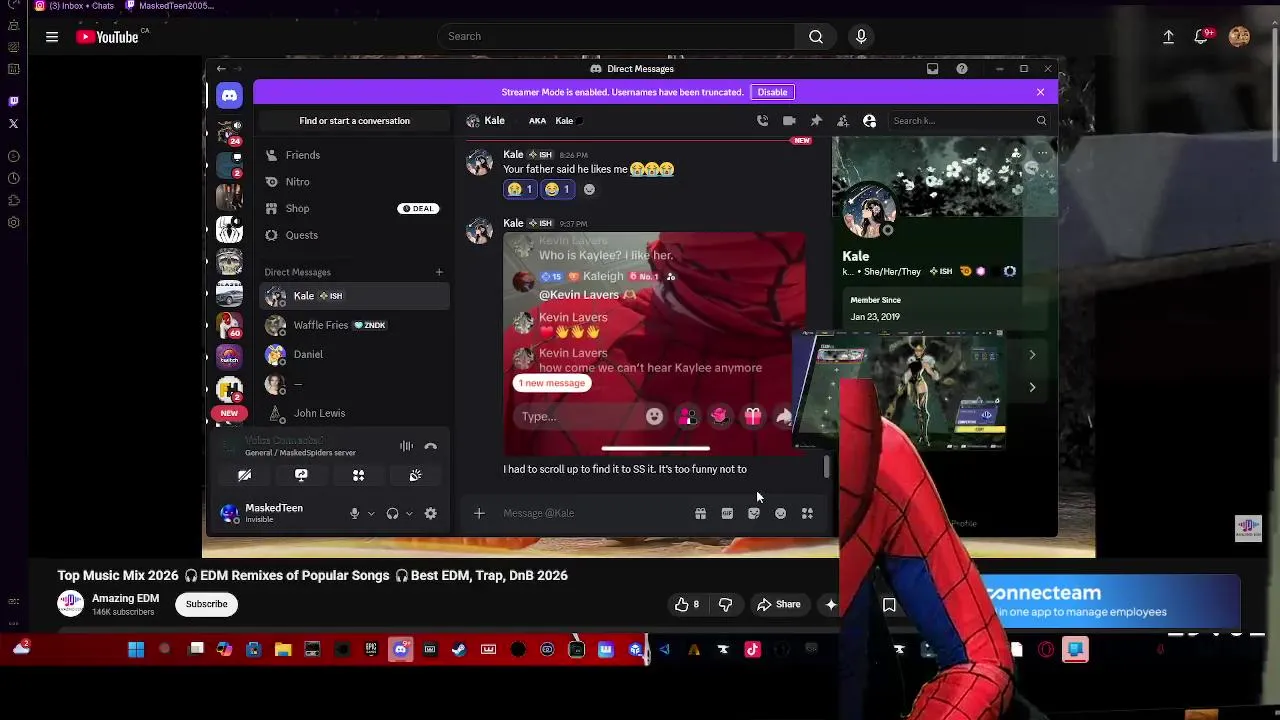Open Windows Start button on taskbar
The image size is (1280, 720).
click(x=136, y=650)
